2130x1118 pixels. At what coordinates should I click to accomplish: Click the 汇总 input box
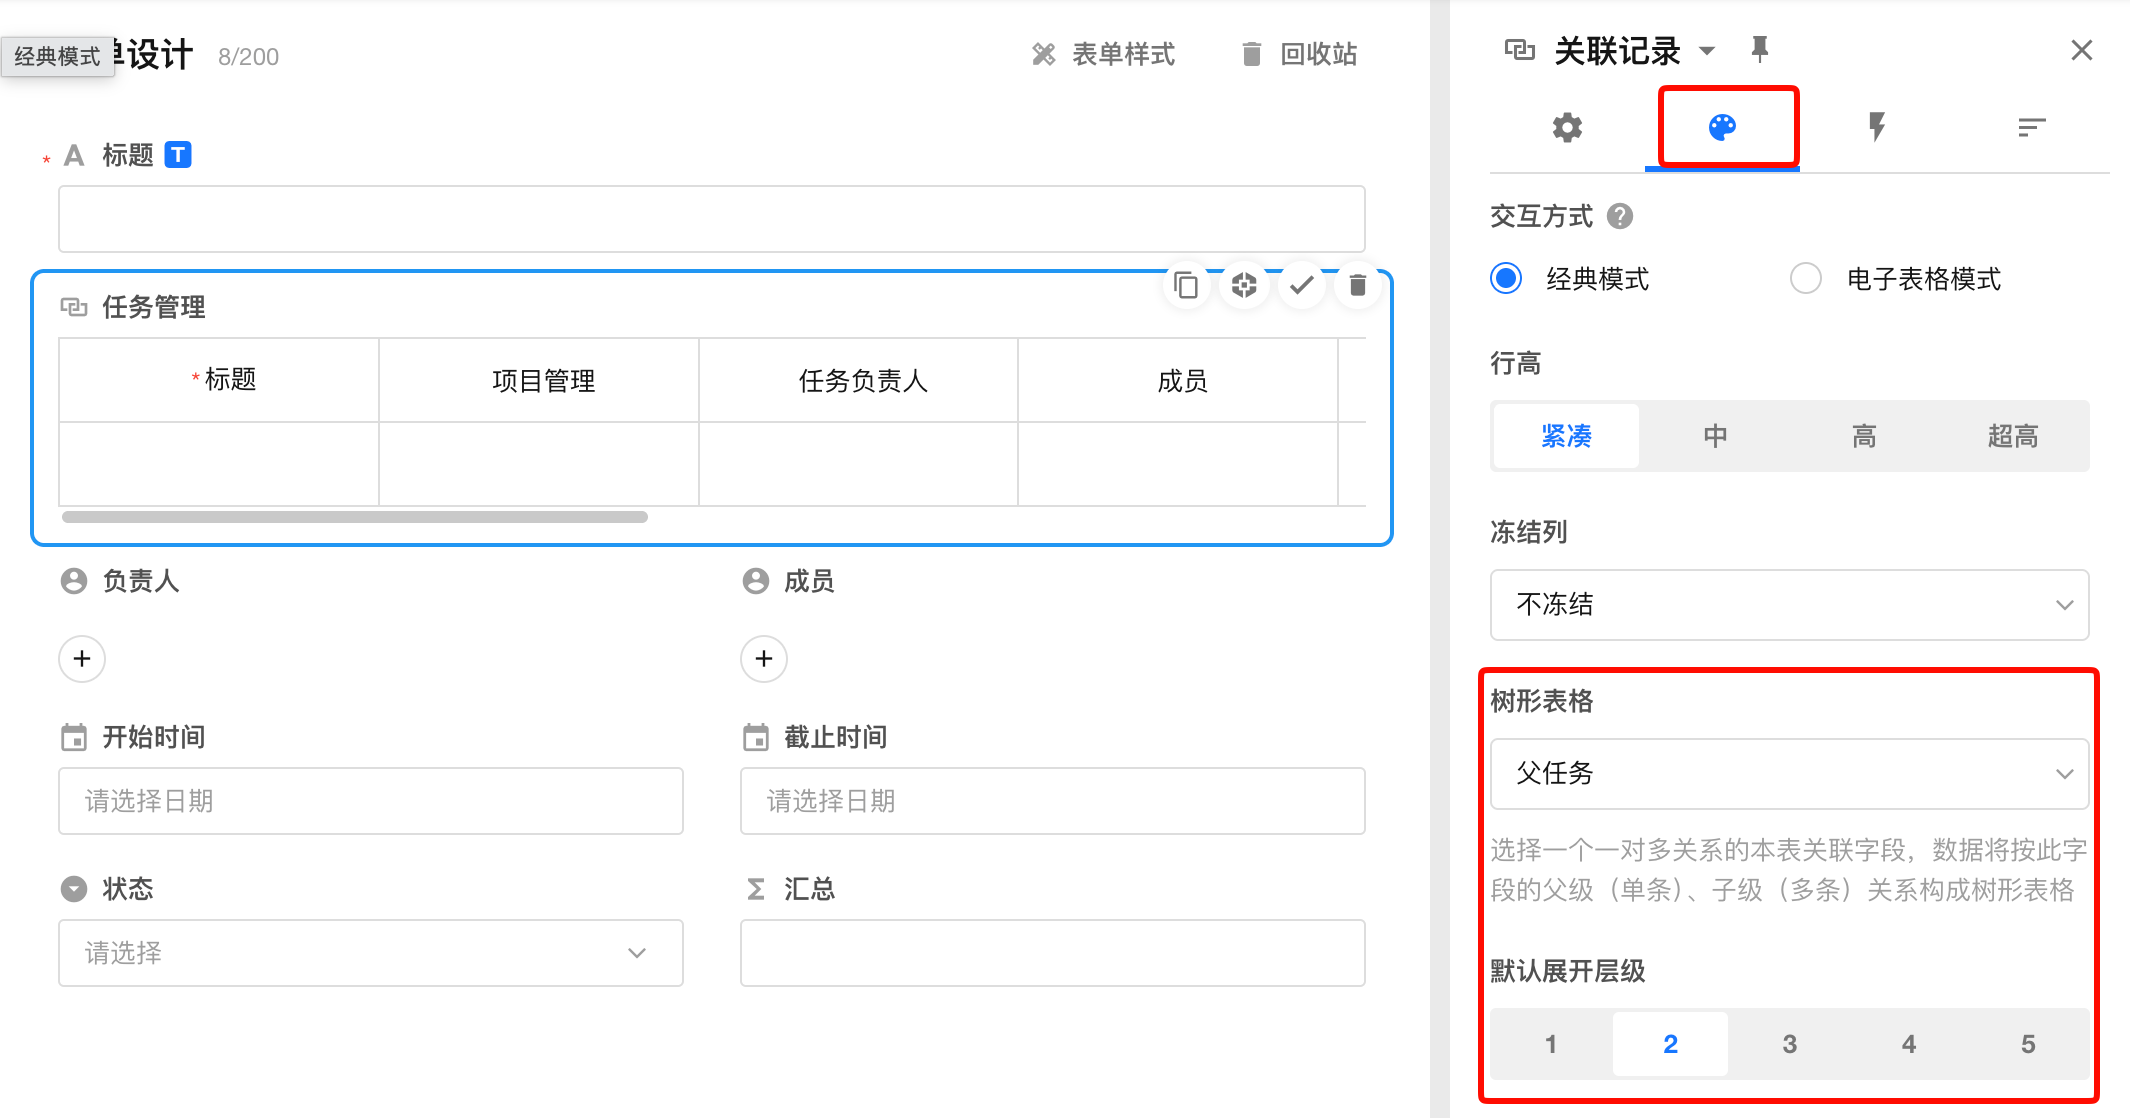[x=1053, y=953]
